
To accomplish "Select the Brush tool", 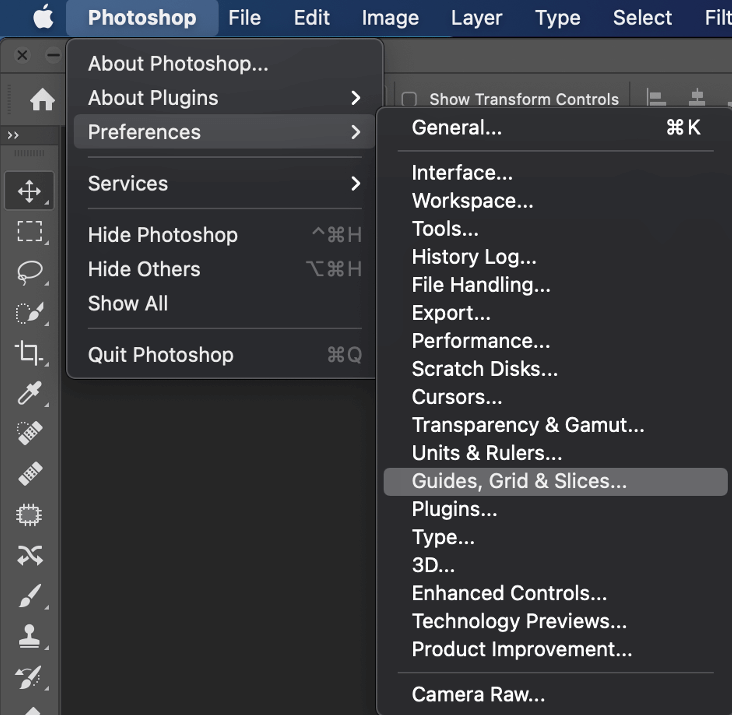I will [x=30, y=596].
